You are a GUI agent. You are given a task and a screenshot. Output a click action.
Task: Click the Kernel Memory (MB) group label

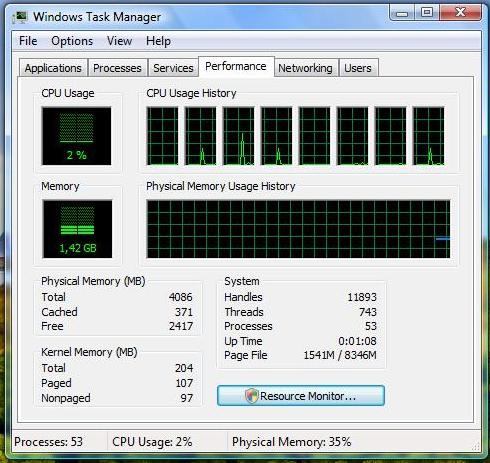(89, 352)
